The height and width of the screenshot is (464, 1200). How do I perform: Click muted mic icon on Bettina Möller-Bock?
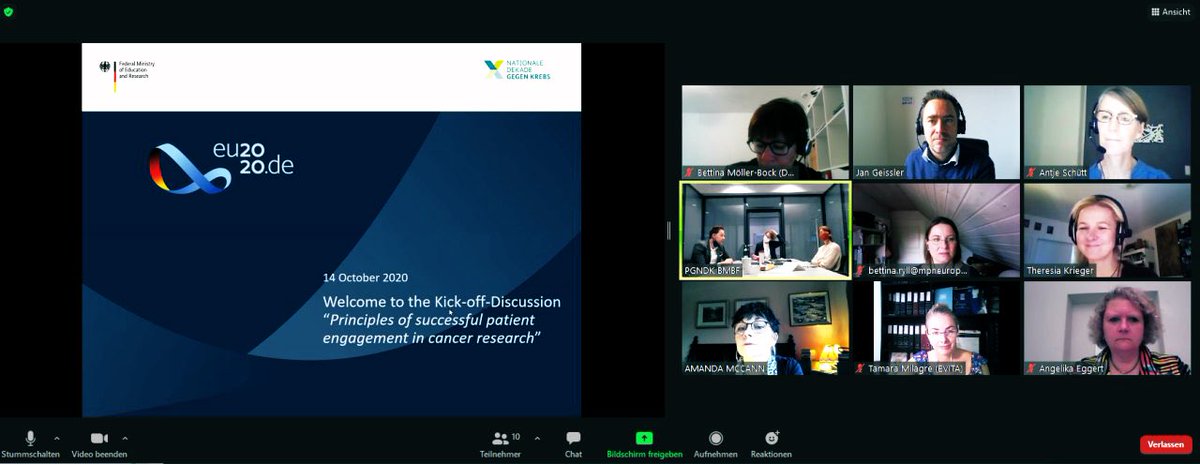point(689,172)
